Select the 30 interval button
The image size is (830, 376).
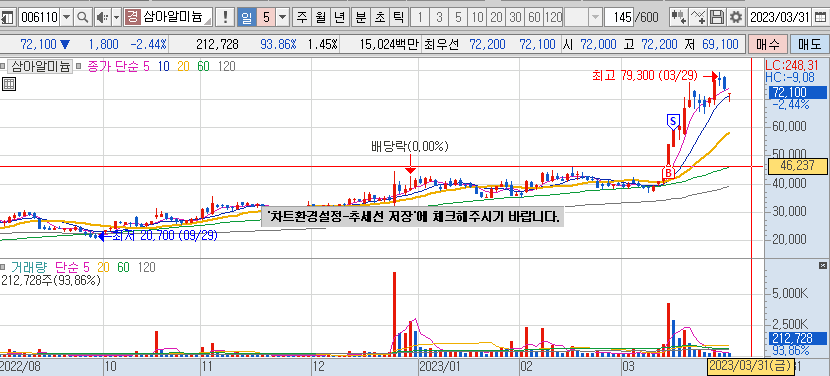pyautogui.click(x=515, y=17)
